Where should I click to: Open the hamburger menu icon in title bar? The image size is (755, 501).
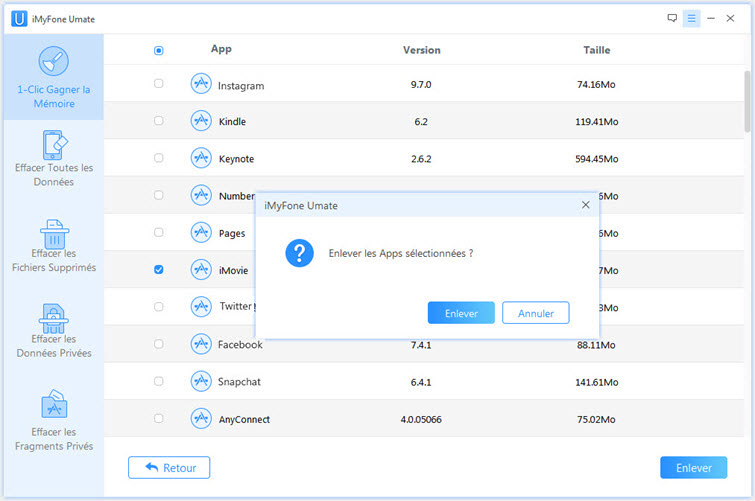[x=691, y=18]
